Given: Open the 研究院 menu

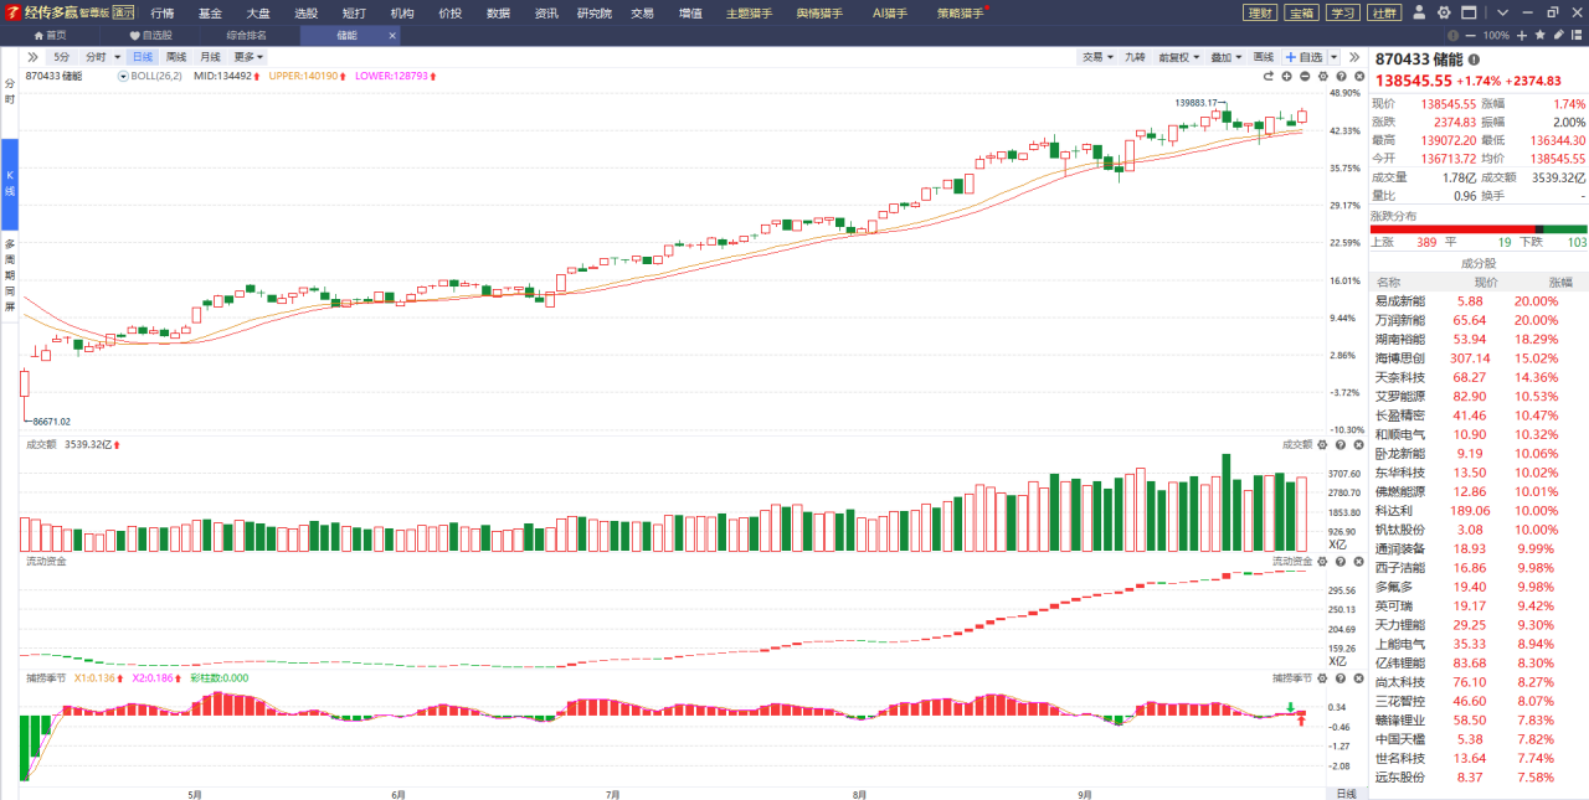Looking at the screenshot, I should click(594, 13).
